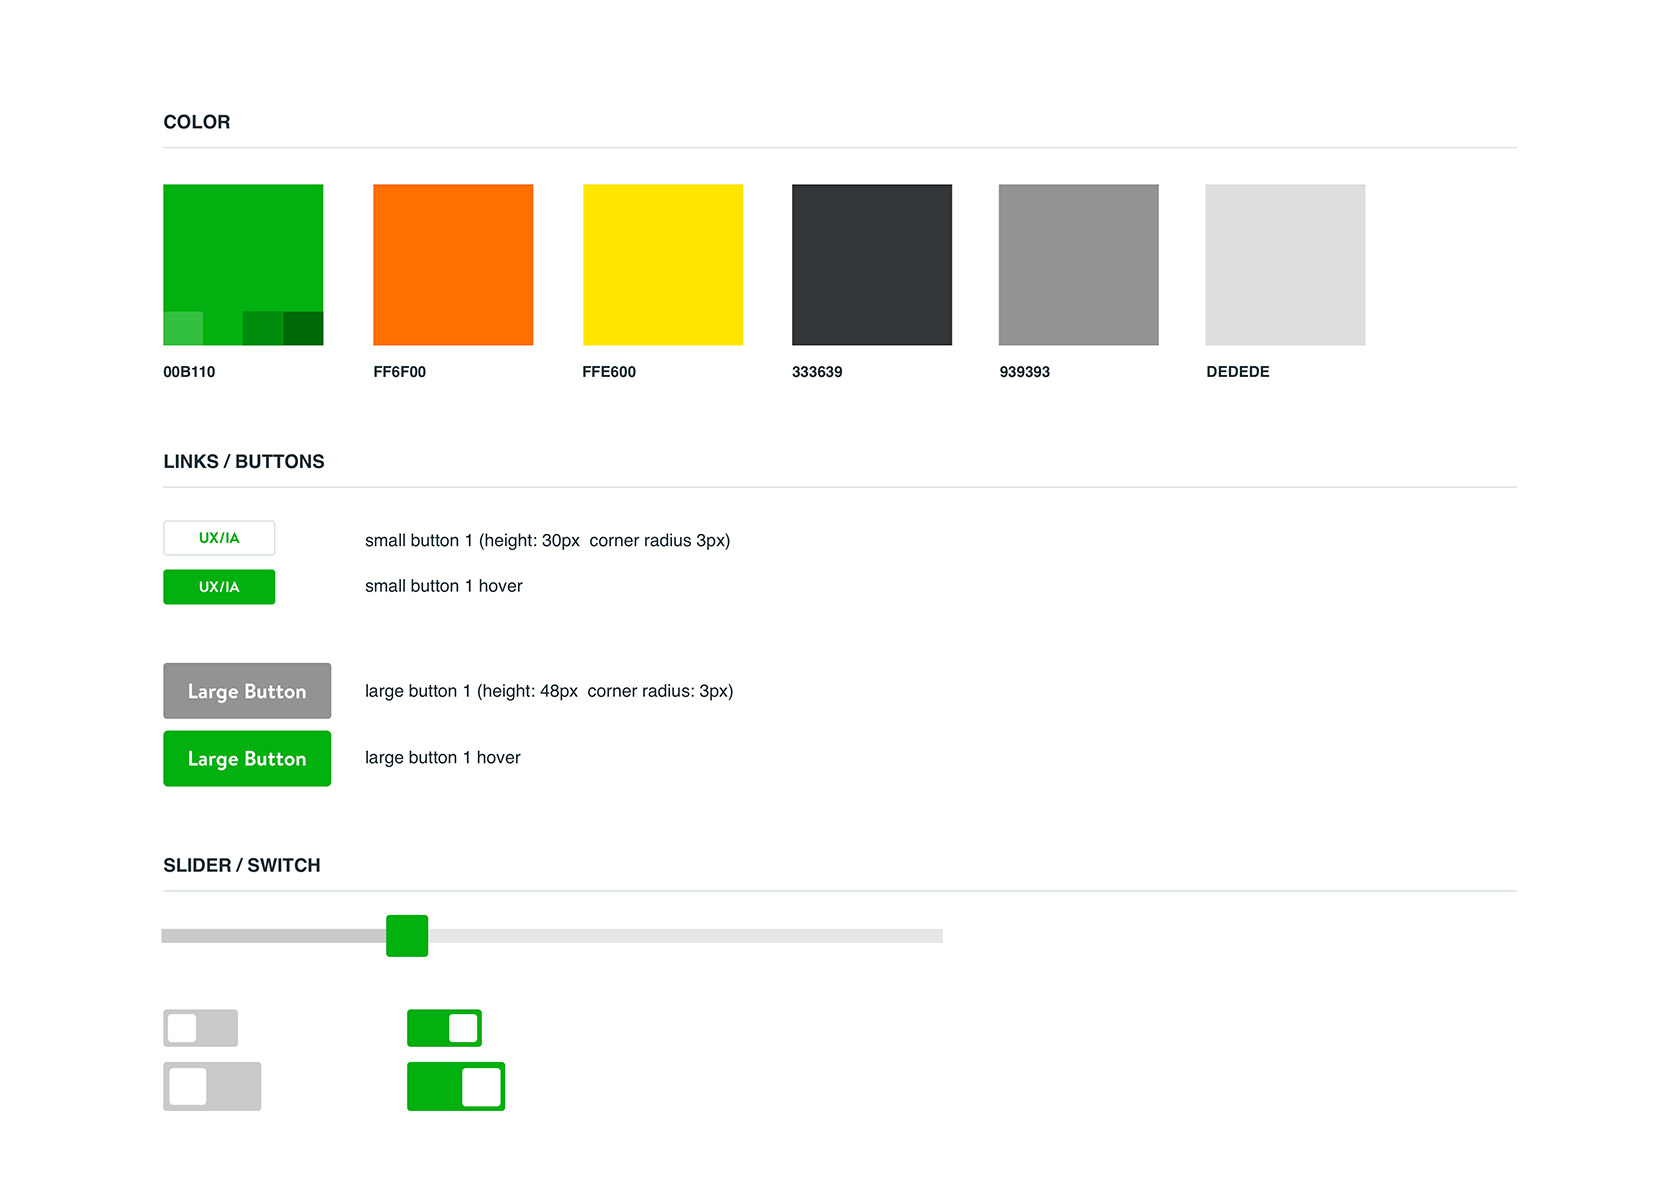Click the green slider handle
Image resolution: width=1680 pixels, height=1200 pixels.
[407, 936]
